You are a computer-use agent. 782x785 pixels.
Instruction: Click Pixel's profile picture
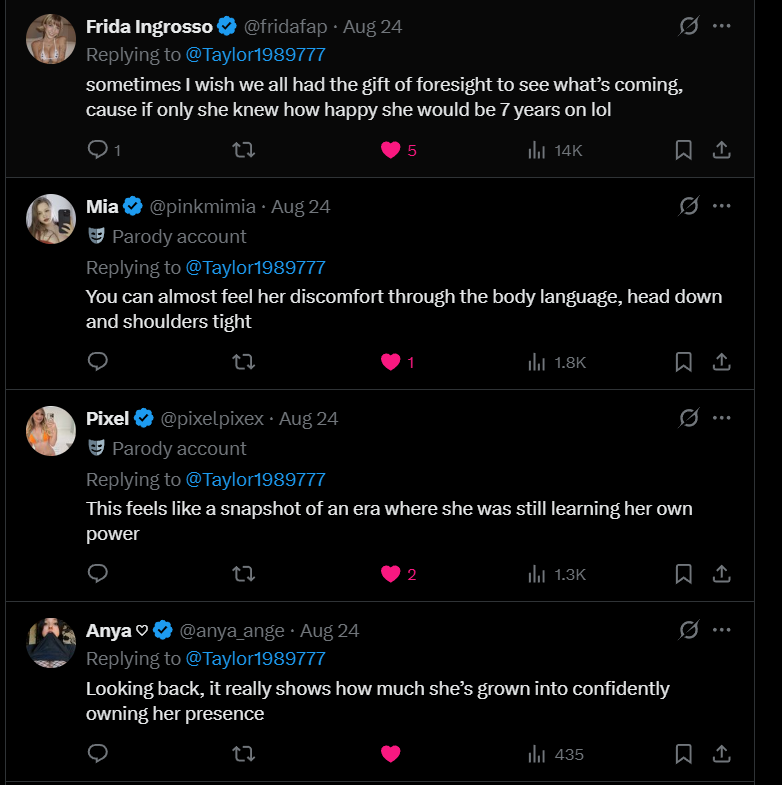pos(51,431)
